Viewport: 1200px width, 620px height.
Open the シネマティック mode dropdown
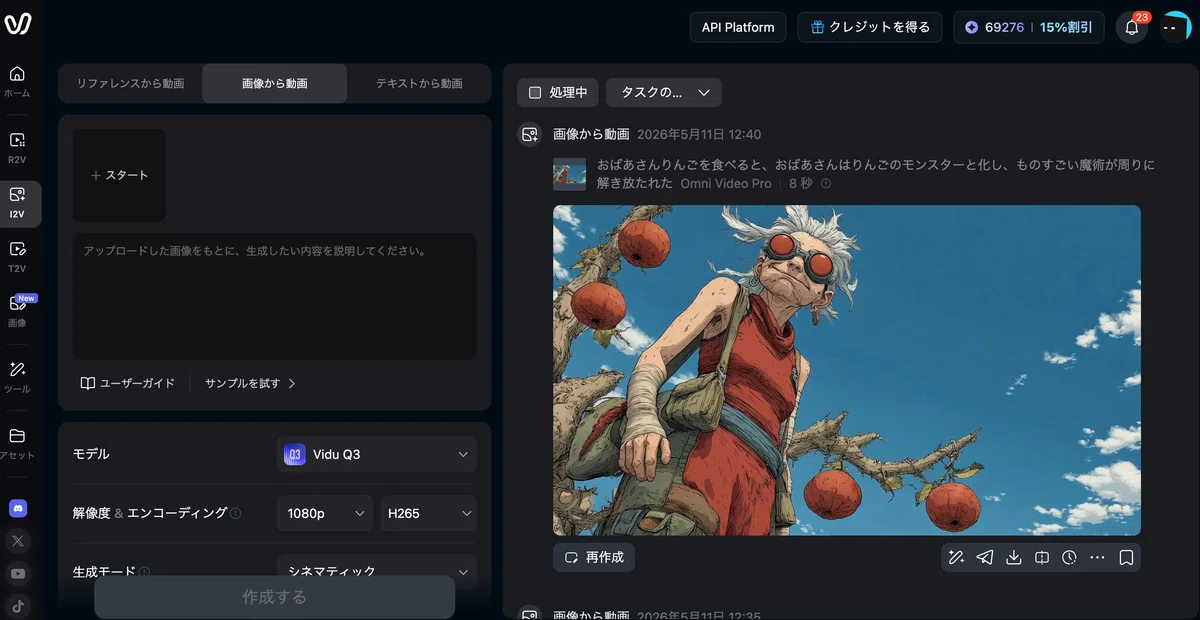377,571
